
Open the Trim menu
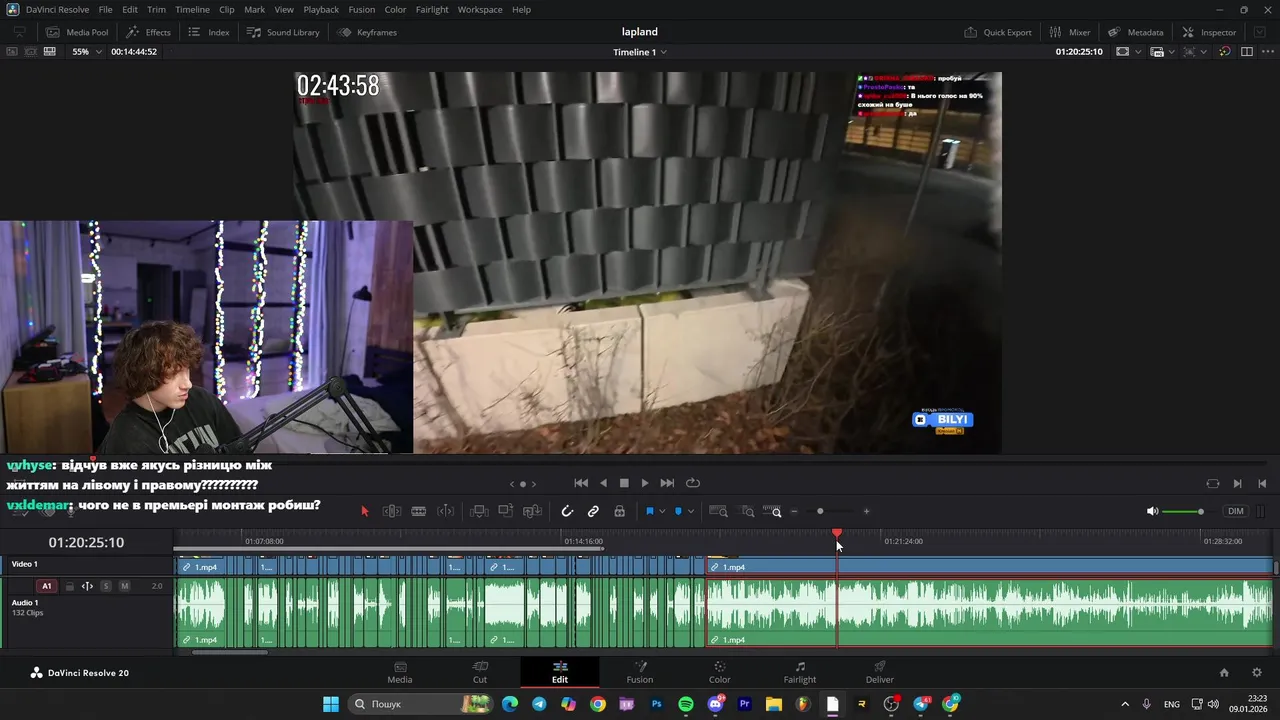(x=156, y=9)
